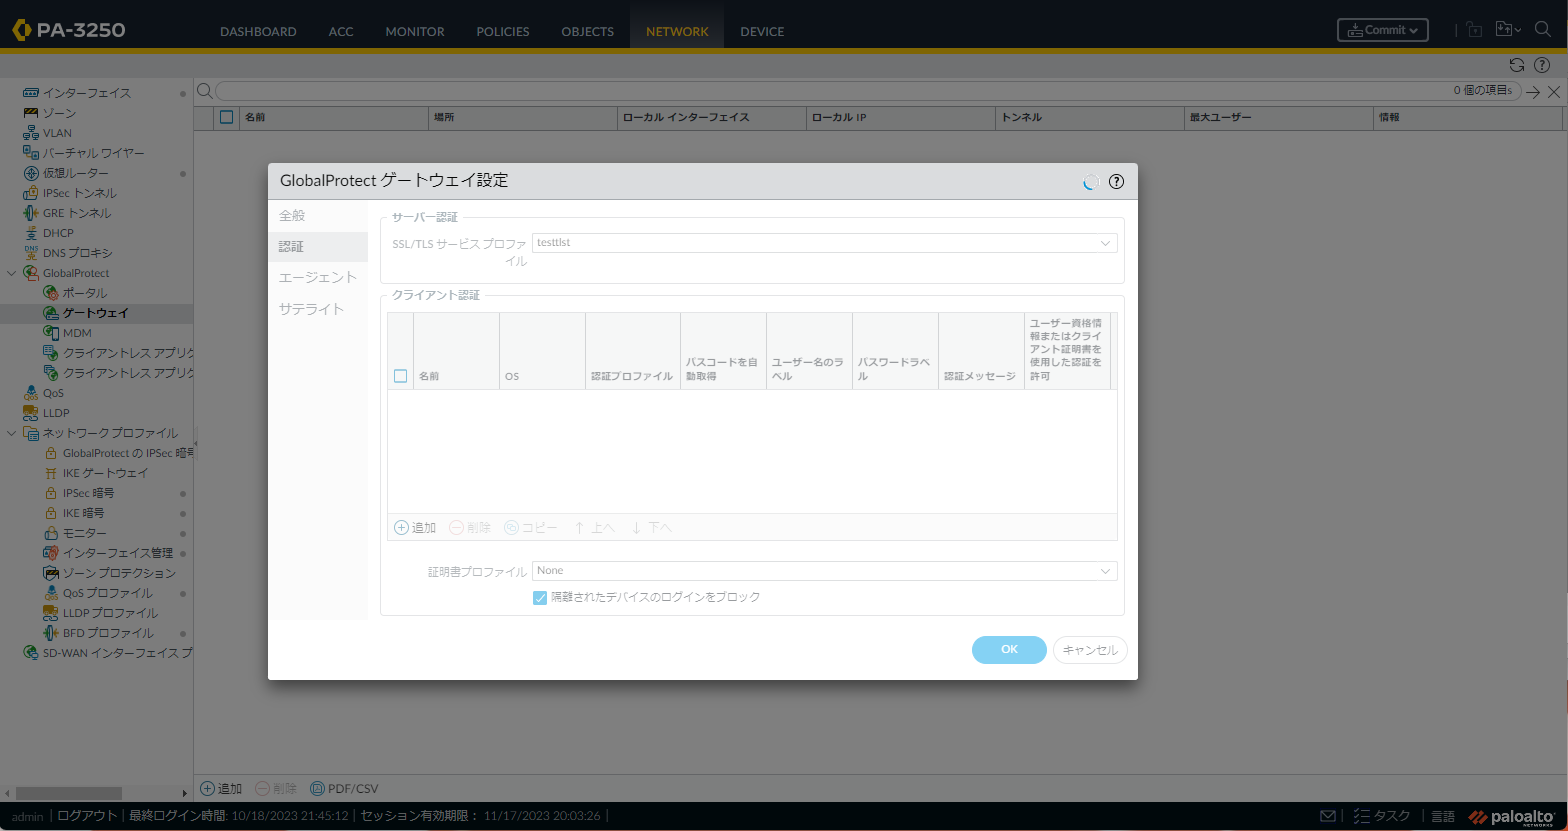Click the mail icon in the status bar

tap(1327, 816)
